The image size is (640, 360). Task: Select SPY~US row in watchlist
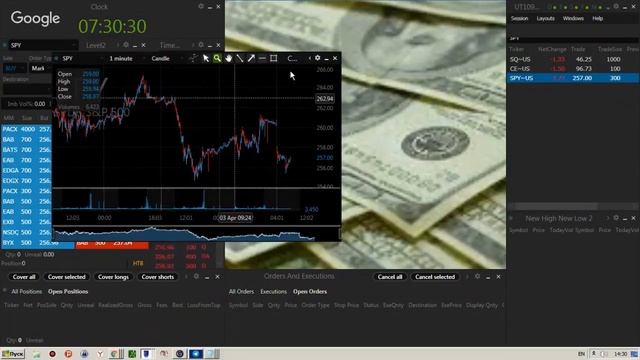coord(573,78)
